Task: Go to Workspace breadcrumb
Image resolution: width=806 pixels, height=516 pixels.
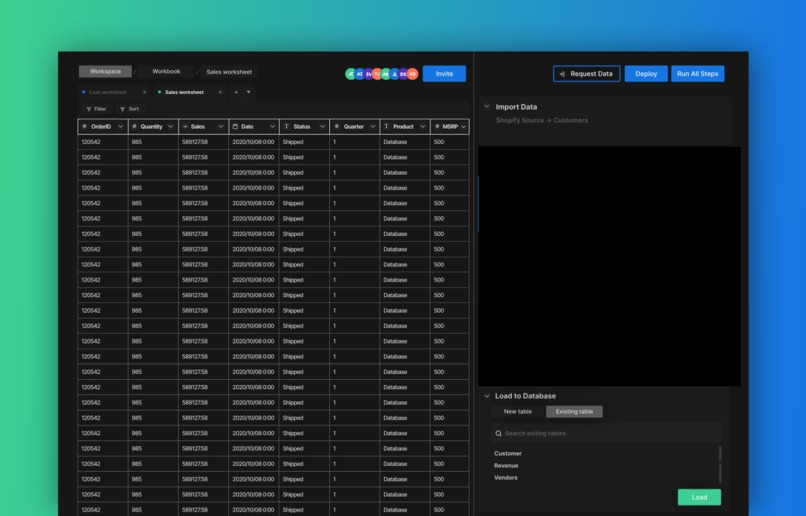Action: click(x=105, y=71)
